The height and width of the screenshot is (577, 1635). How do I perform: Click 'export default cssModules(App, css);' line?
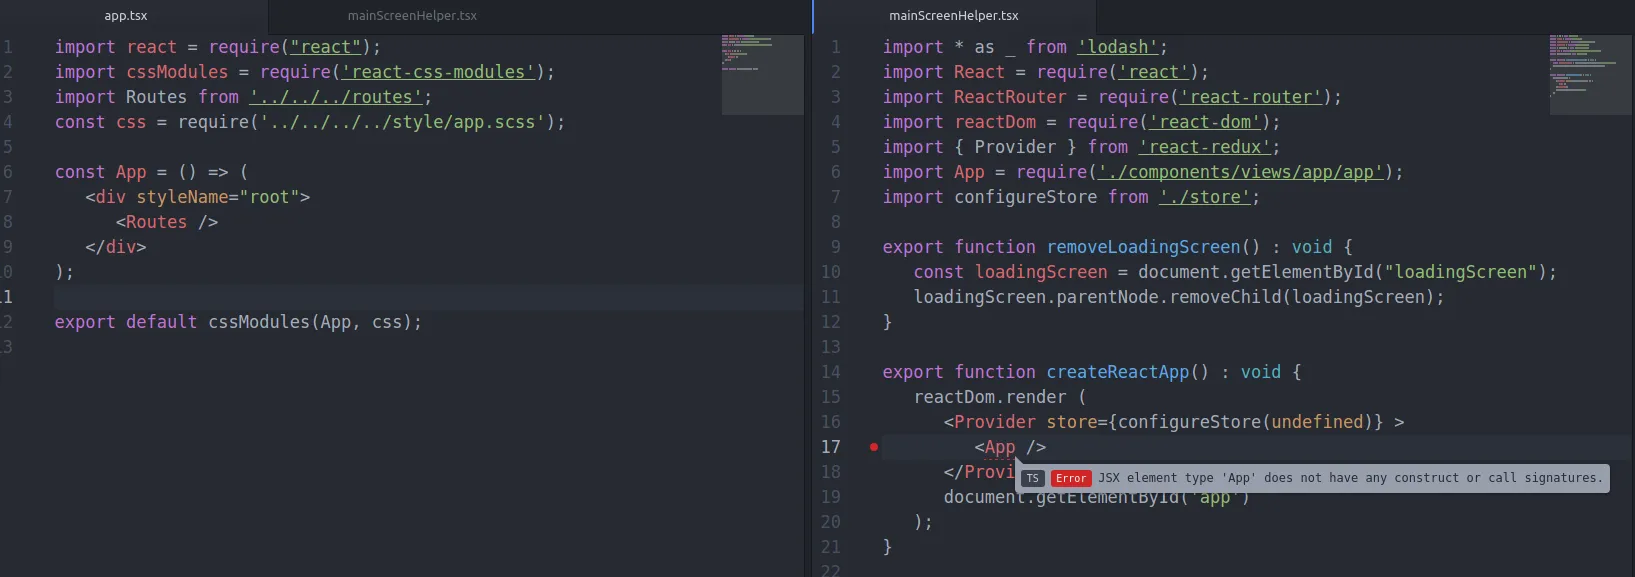click(238, 322)
